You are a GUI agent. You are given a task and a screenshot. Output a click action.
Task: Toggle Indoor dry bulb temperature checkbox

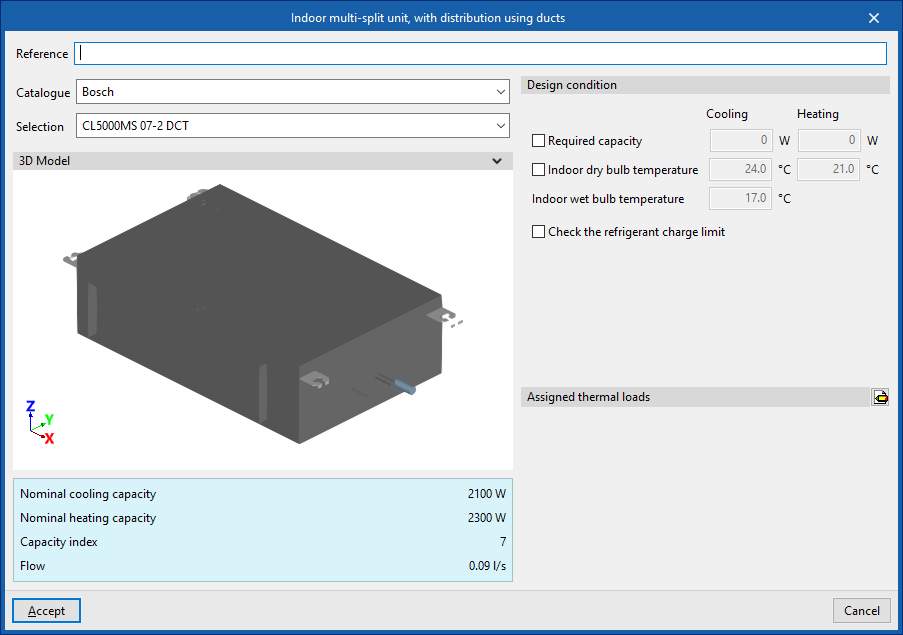539,170
